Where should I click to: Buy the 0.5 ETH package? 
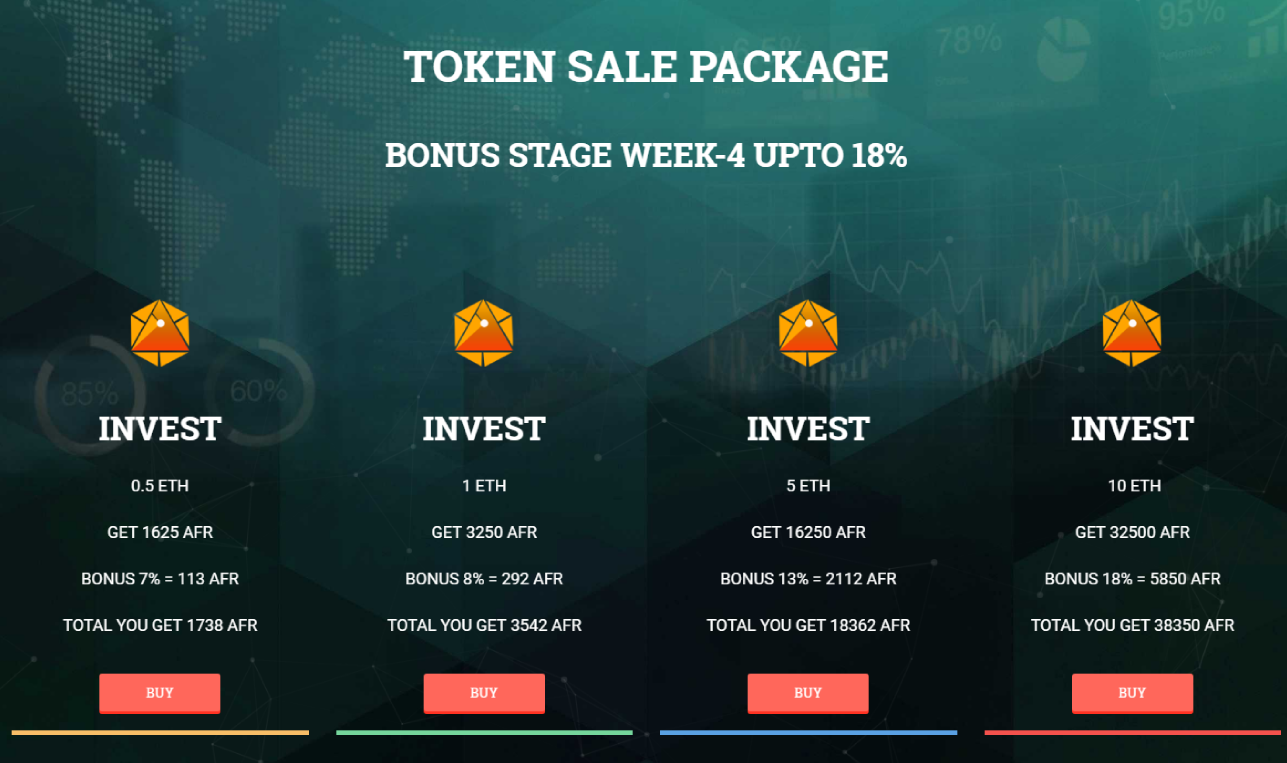point(160,693)
